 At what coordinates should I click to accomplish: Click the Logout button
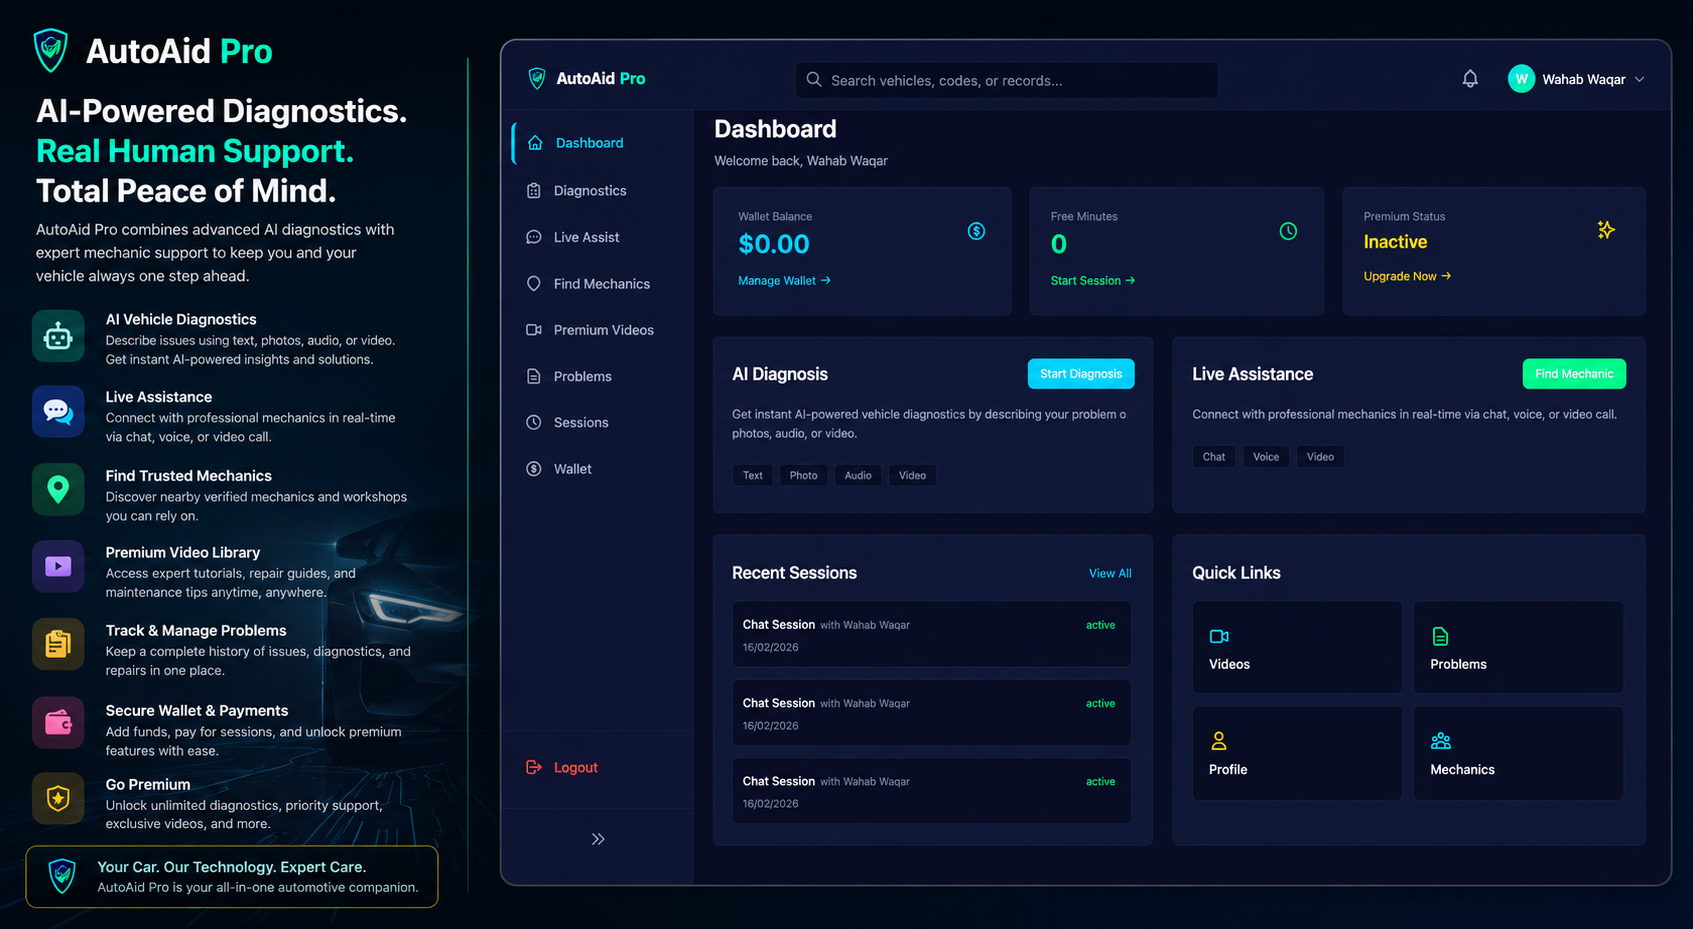(562, 767)
